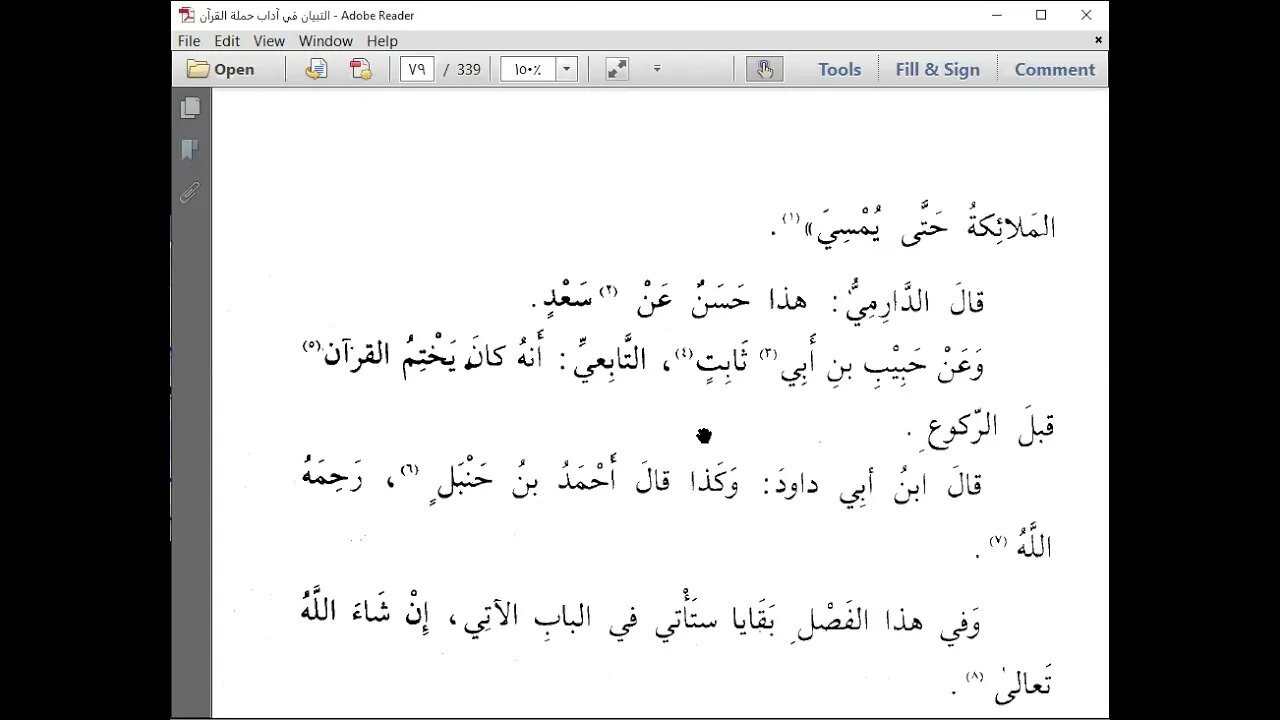
Task: Show the bookmarks panel
Action: 190,151
